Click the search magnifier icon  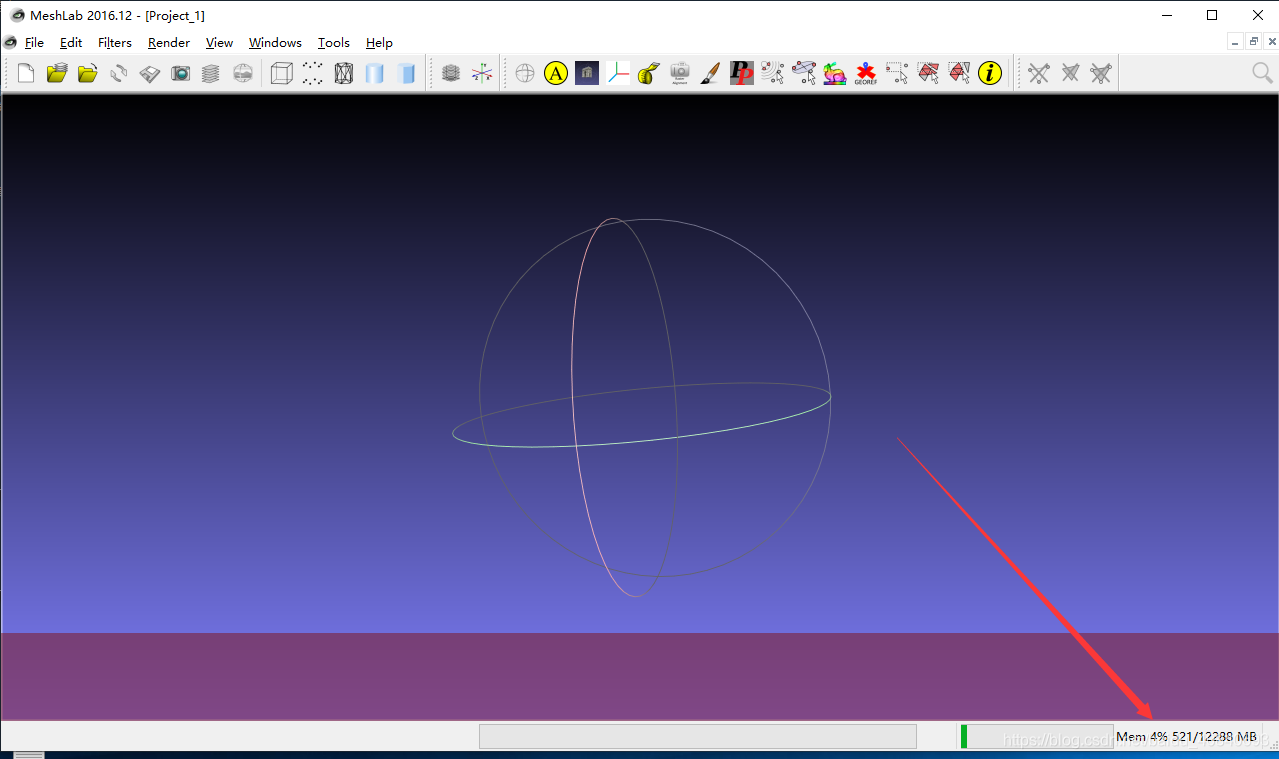coord(1263,73)
